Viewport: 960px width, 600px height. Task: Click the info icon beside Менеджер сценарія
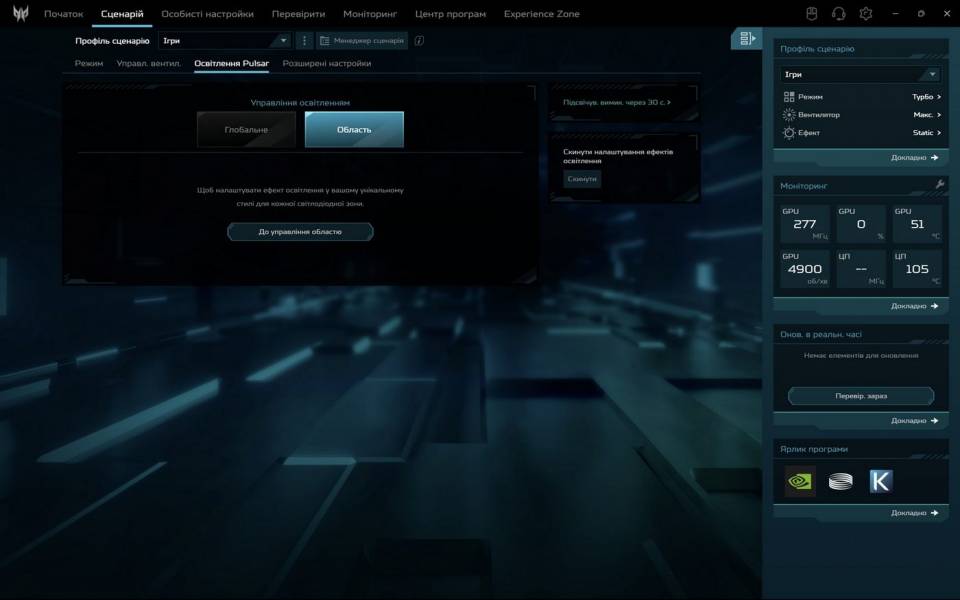[x=419, y=41]
